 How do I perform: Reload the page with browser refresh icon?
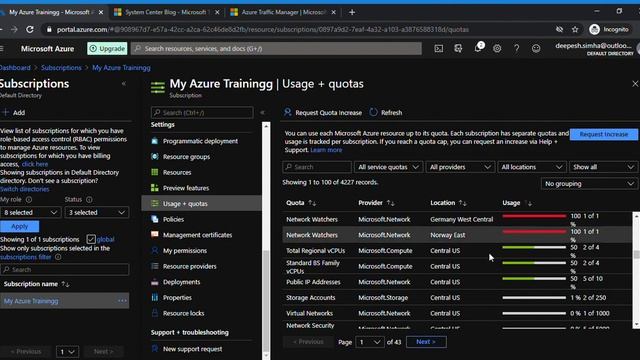(x=30, y=29)
